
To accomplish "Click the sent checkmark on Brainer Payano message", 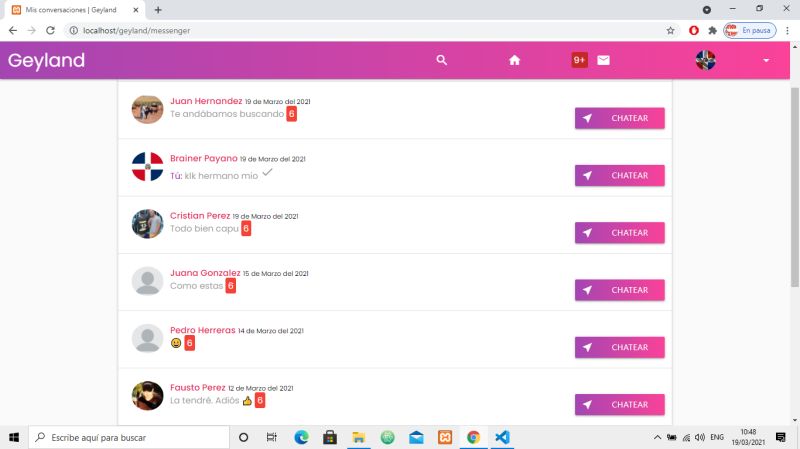I will tap(267, 173).
